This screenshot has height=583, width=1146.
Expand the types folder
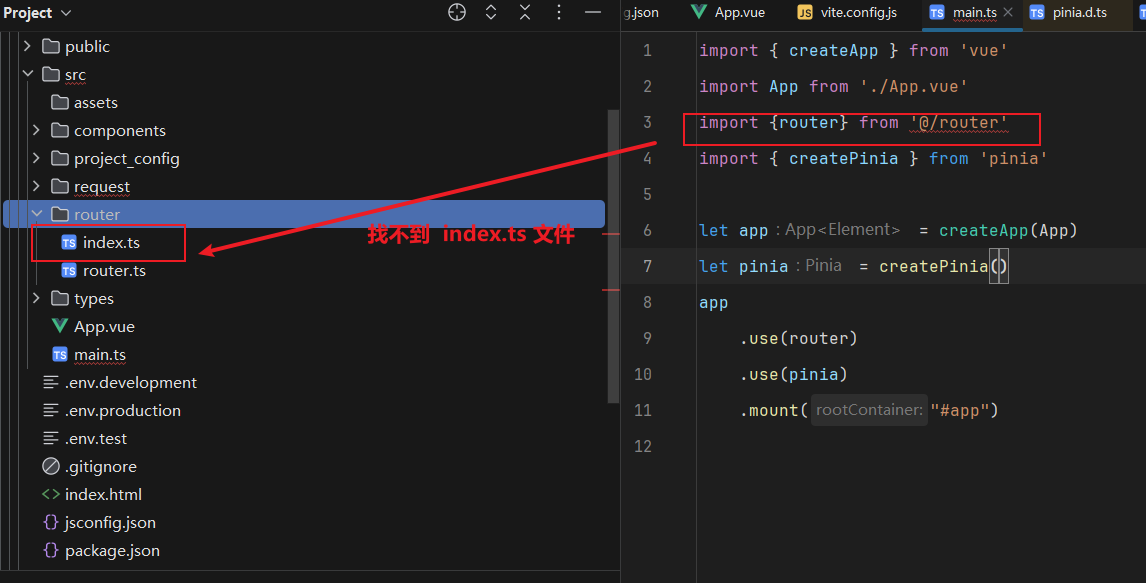pyautogui.click(x=37, y=298)
